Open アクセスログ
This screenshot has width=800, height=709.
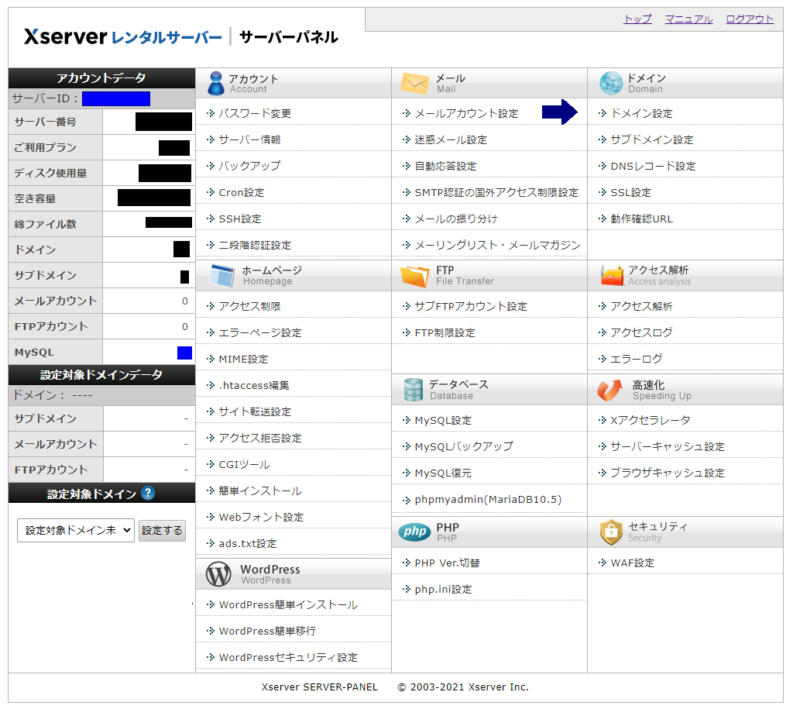[641, 333]
